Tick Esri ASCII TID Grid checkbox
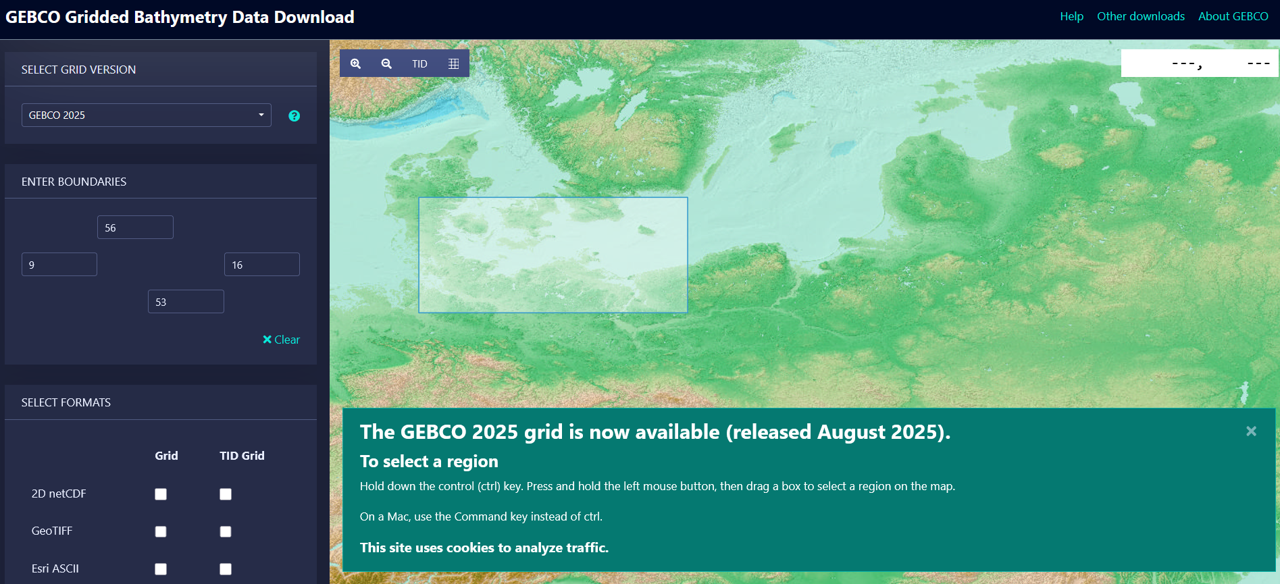 226,569
